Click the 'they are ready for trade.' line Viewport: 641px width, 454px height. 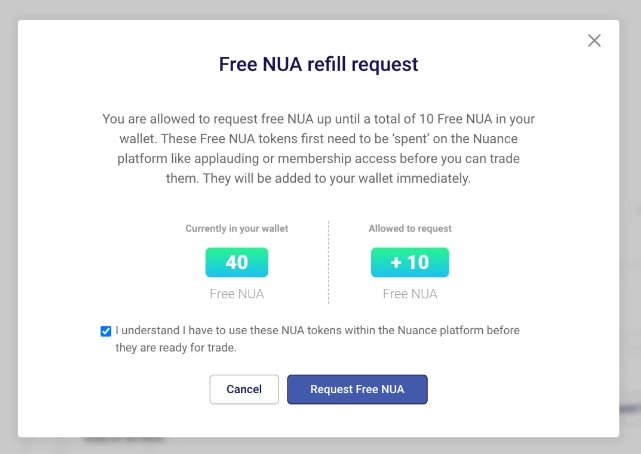176,348
